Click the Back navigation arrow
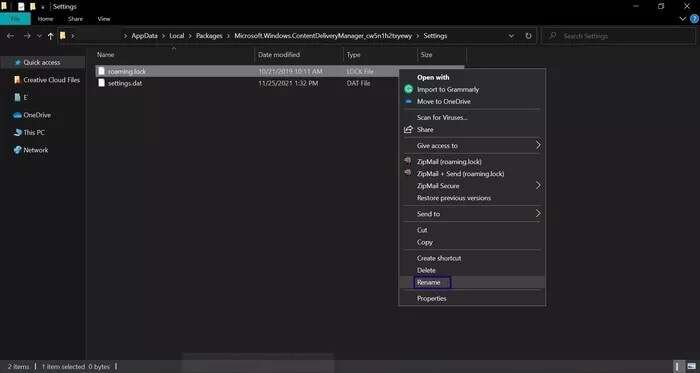Viewport: 700px width, 373px height. 11,36
